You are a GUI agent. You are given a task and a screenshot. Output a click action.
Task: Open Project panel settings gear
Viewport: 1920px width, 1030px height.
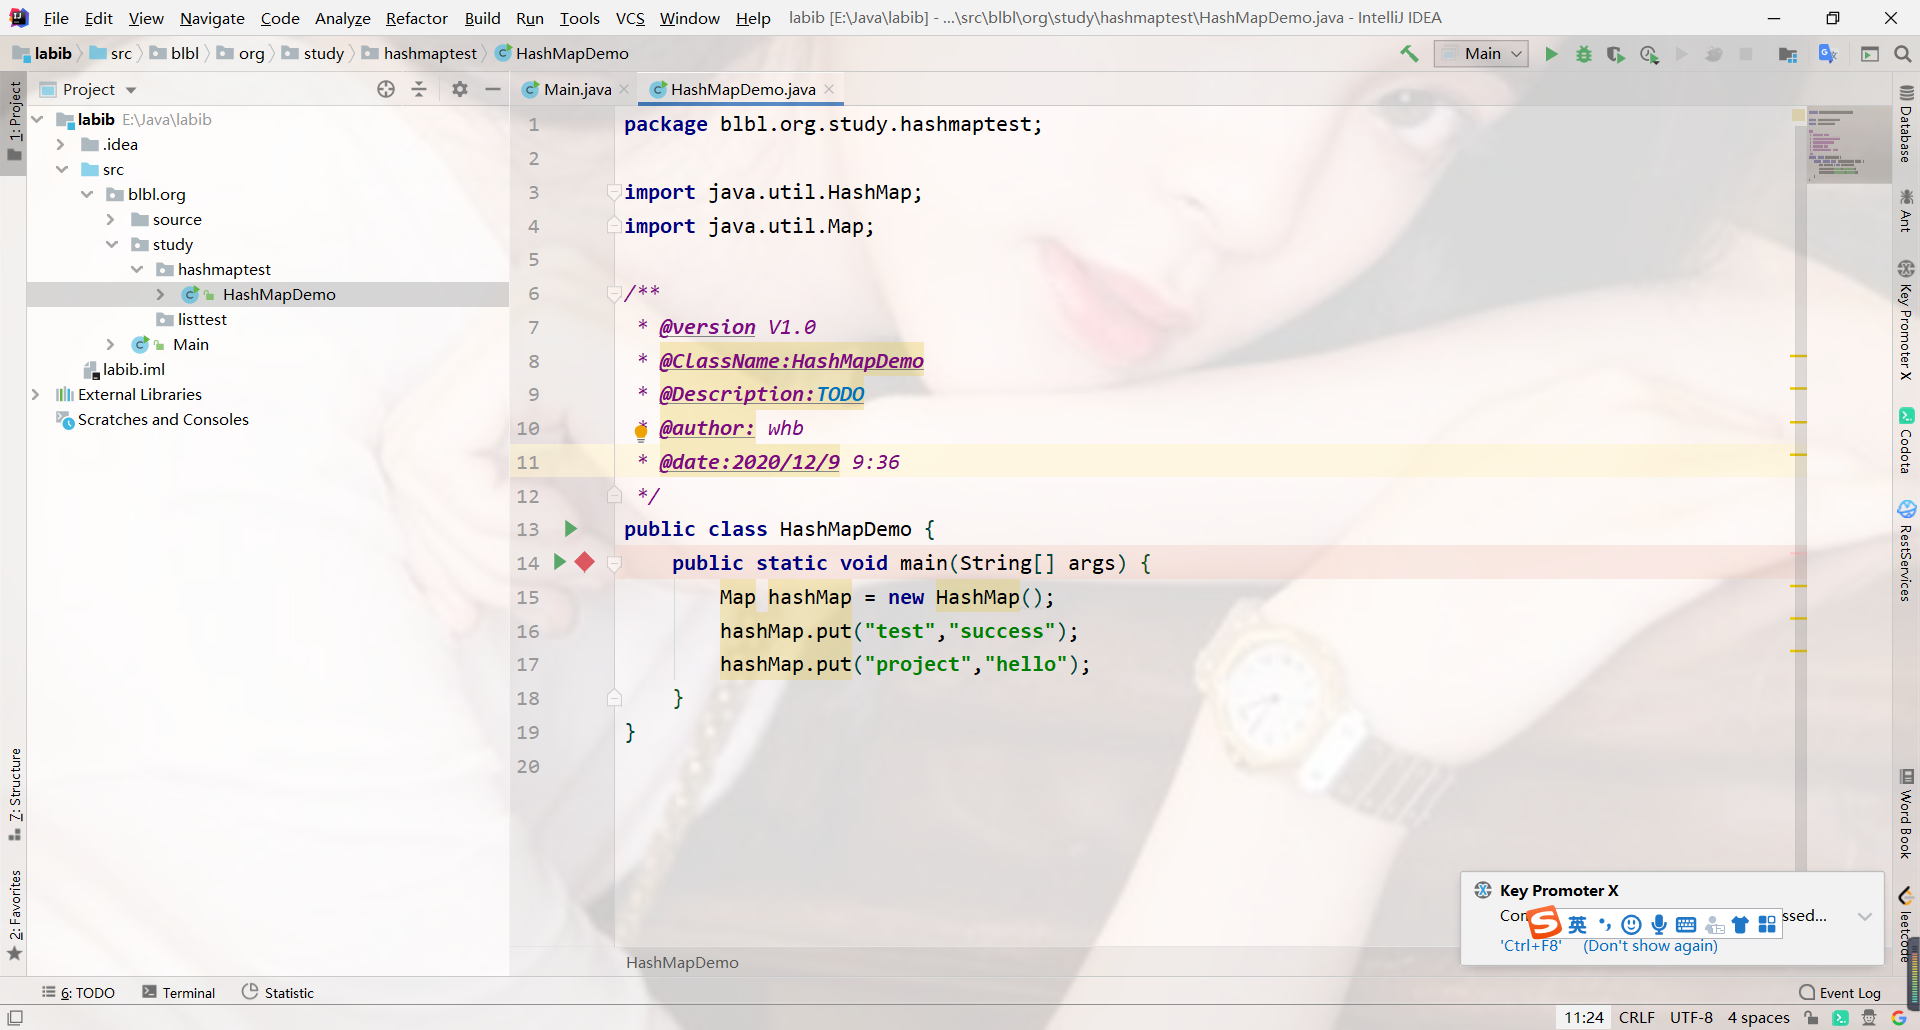(x=460, y=89)
